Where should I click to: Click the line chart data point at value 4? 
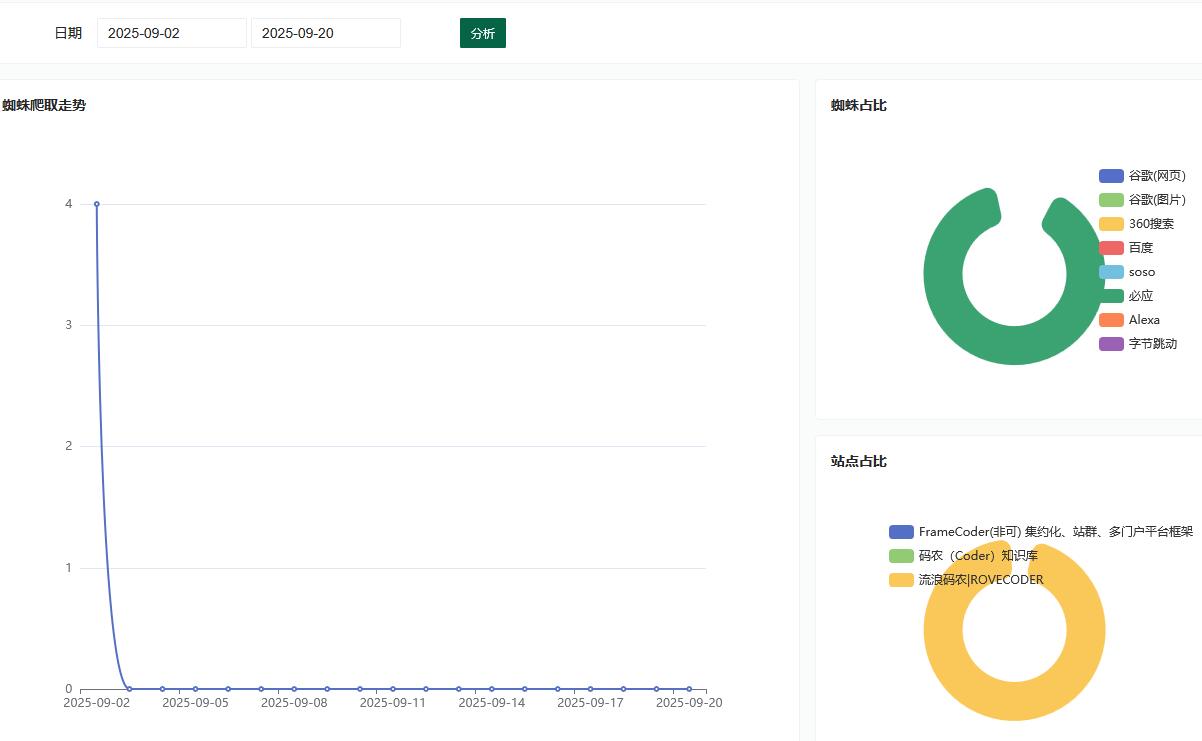(97, 204)
